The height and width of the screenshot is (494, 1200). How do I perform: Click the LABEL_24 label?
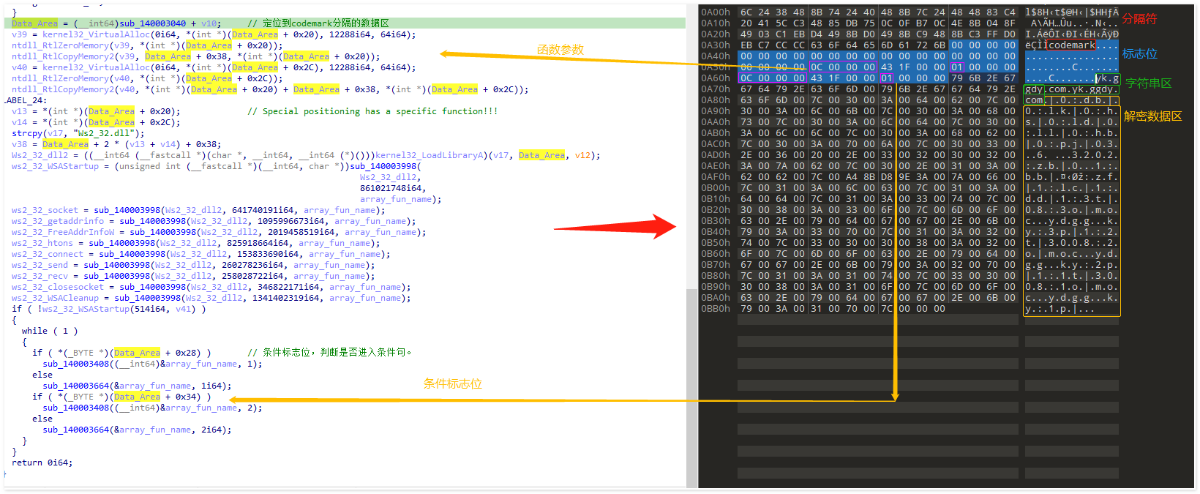[x=24, y=100]
